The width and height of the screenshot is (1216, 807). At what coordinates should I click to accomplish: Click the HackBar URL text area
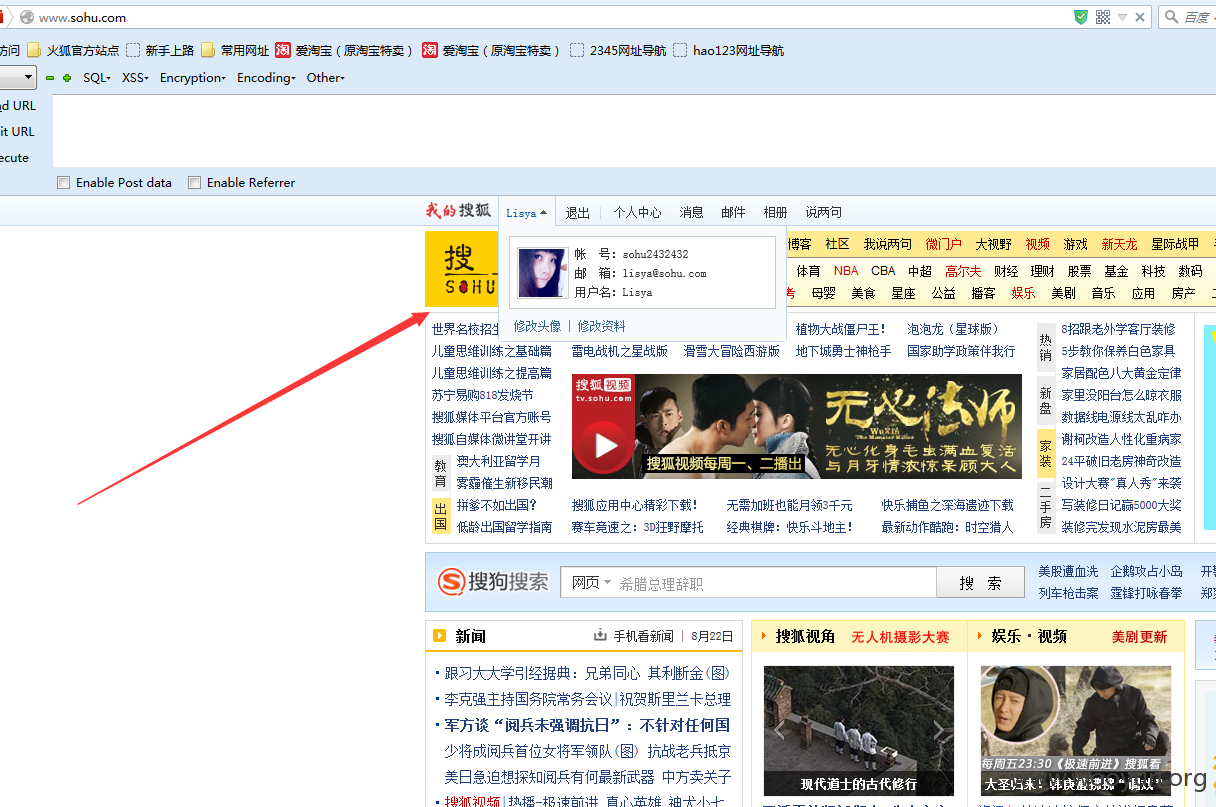[x=634, y=131]
